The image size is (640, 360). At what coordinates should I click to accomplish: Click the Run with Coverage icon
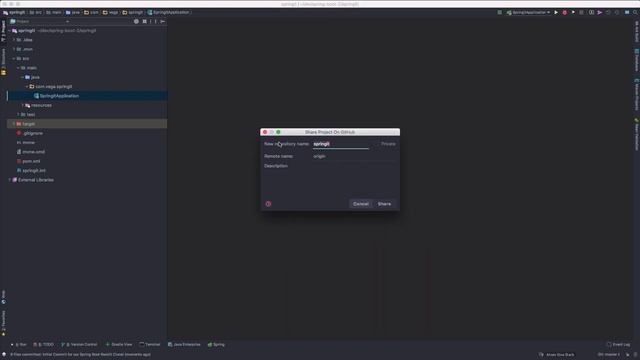click(573, 13)
